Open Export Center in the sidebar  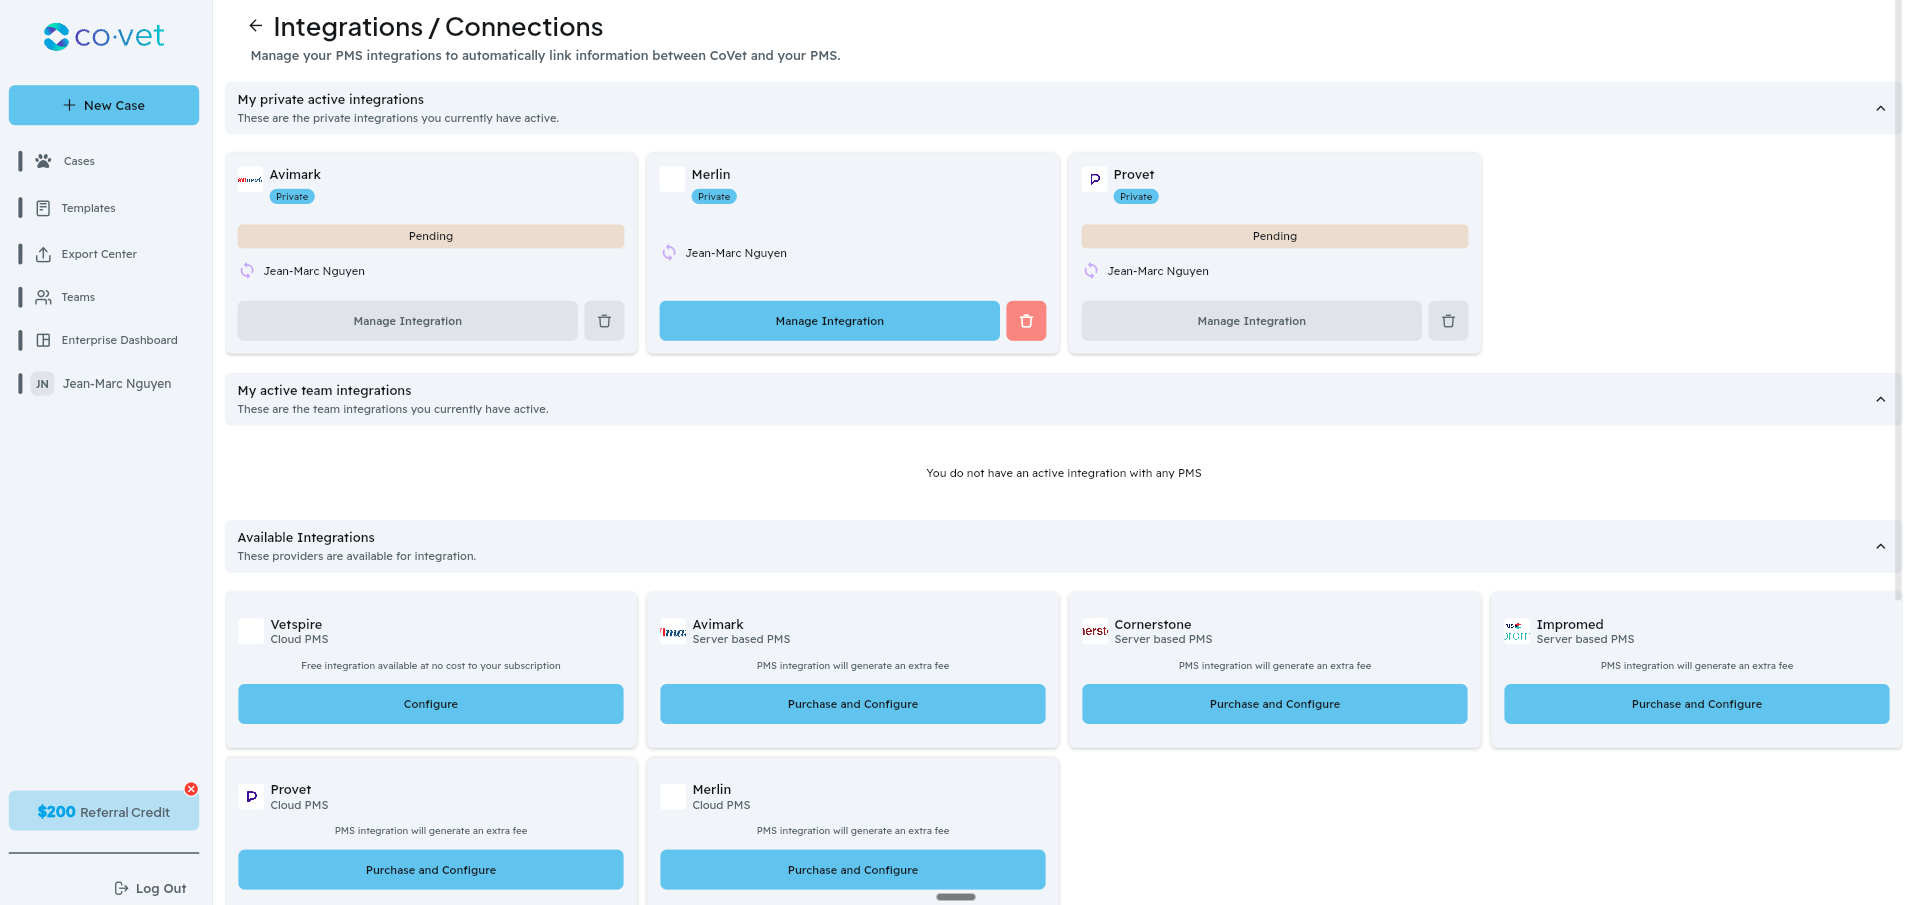pyautogui.click(x=99, y=254)
